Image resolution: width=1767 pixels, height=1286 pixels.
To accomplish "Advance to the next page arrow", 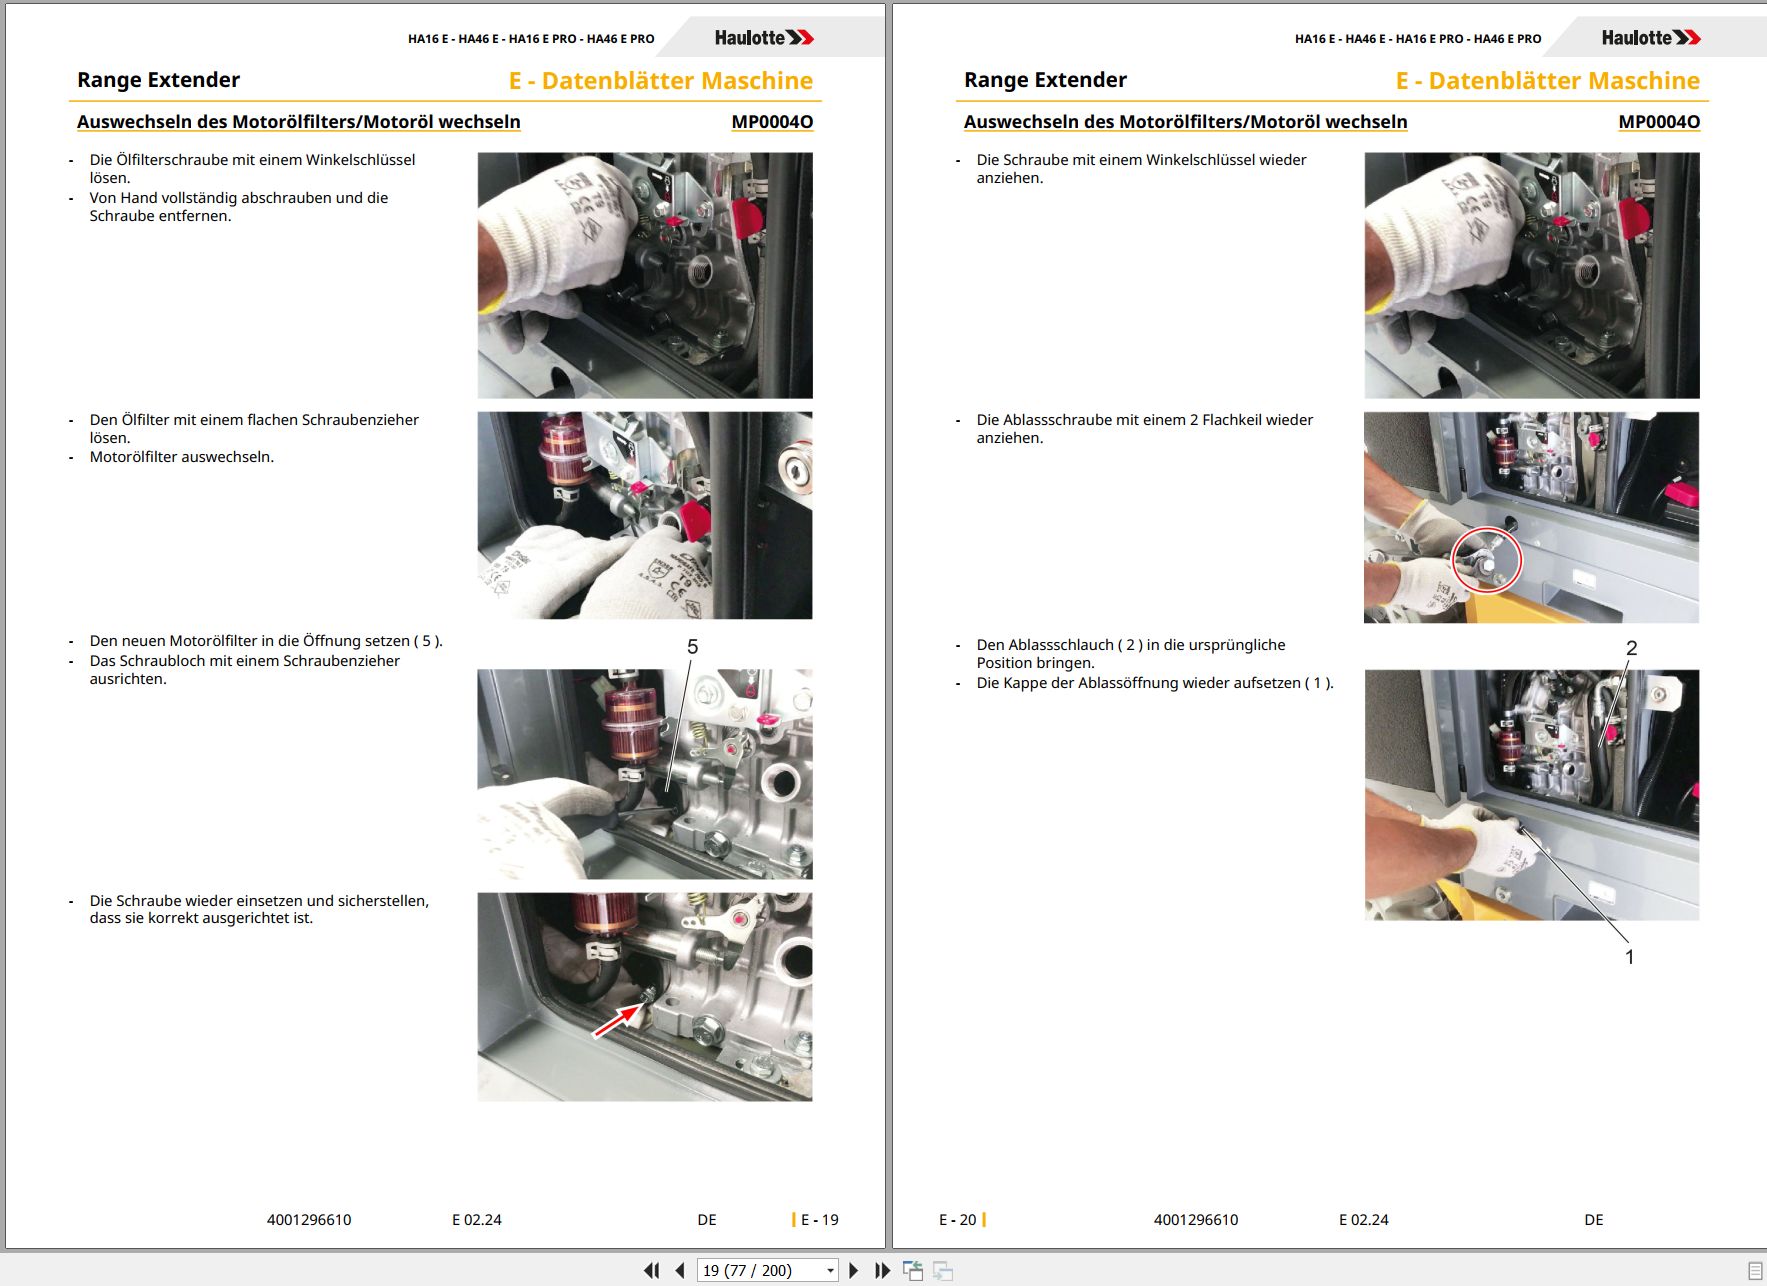I will [x=853, y=1270].
